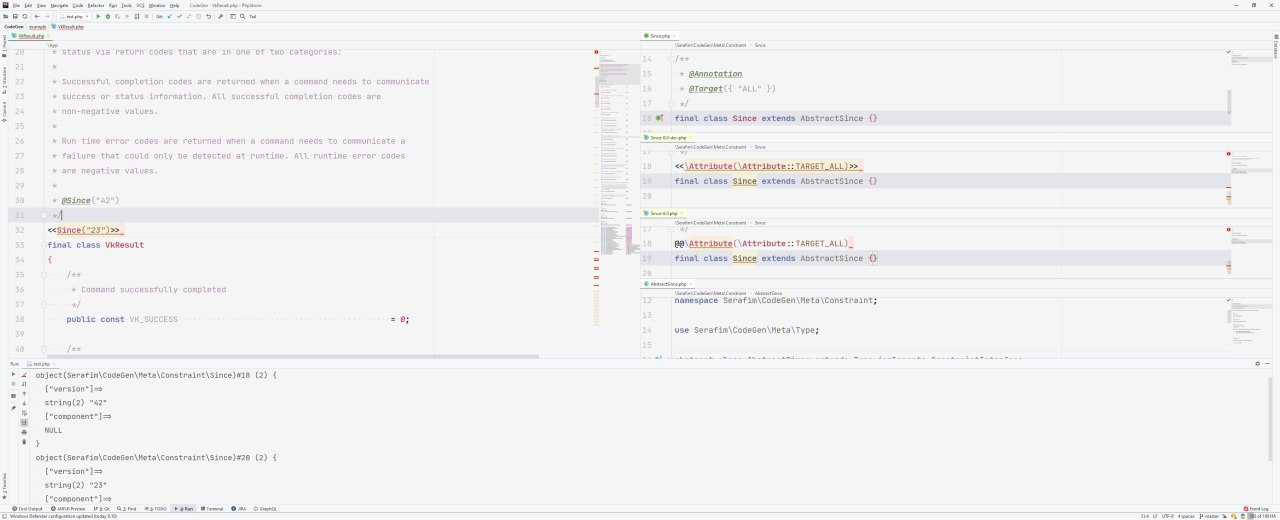Open the Git tool window
This screenshot has width=1280, height=520.
click(x=102, y=509)
